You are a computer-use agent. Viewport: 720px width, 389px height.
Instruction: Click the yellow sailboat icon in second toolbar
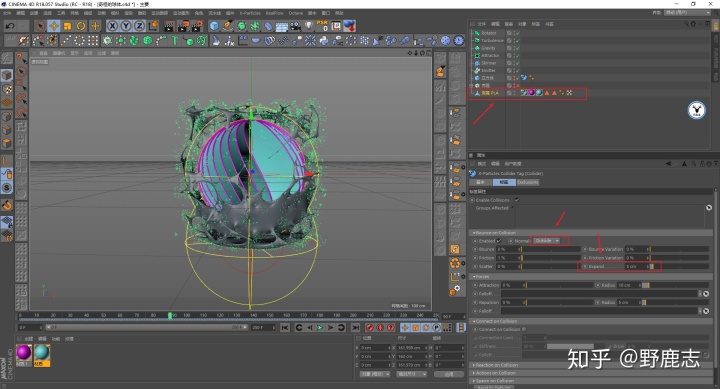(215, 41)
